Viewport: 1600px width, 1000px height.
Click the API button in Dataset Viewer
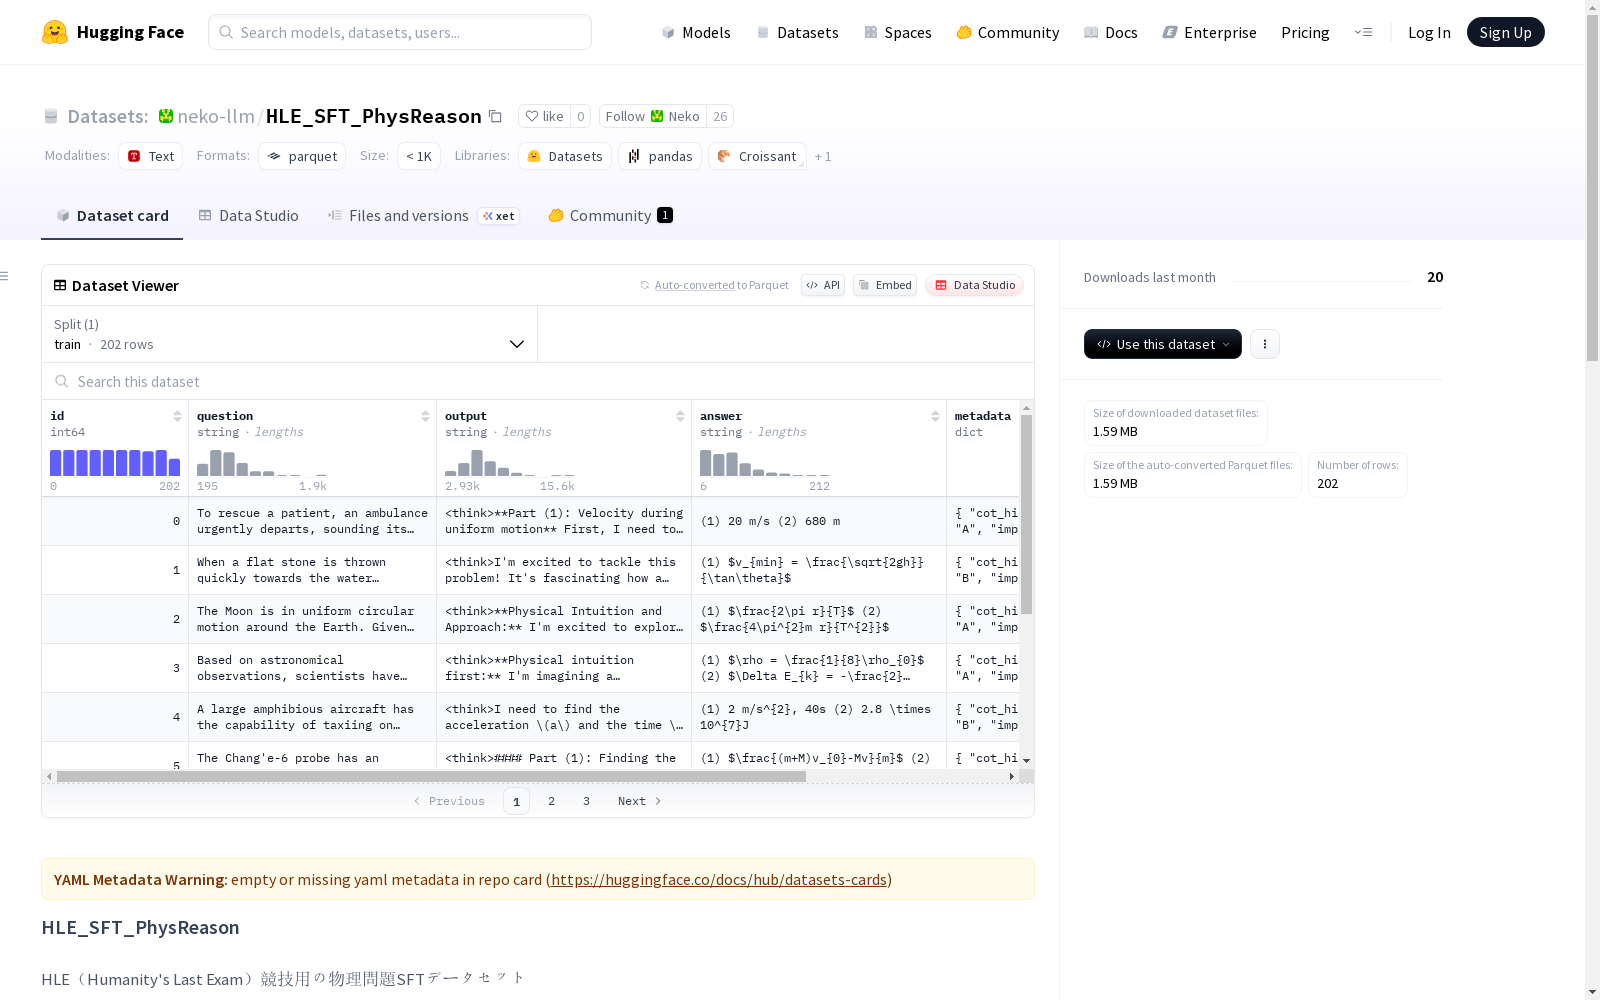pos(823,285)
